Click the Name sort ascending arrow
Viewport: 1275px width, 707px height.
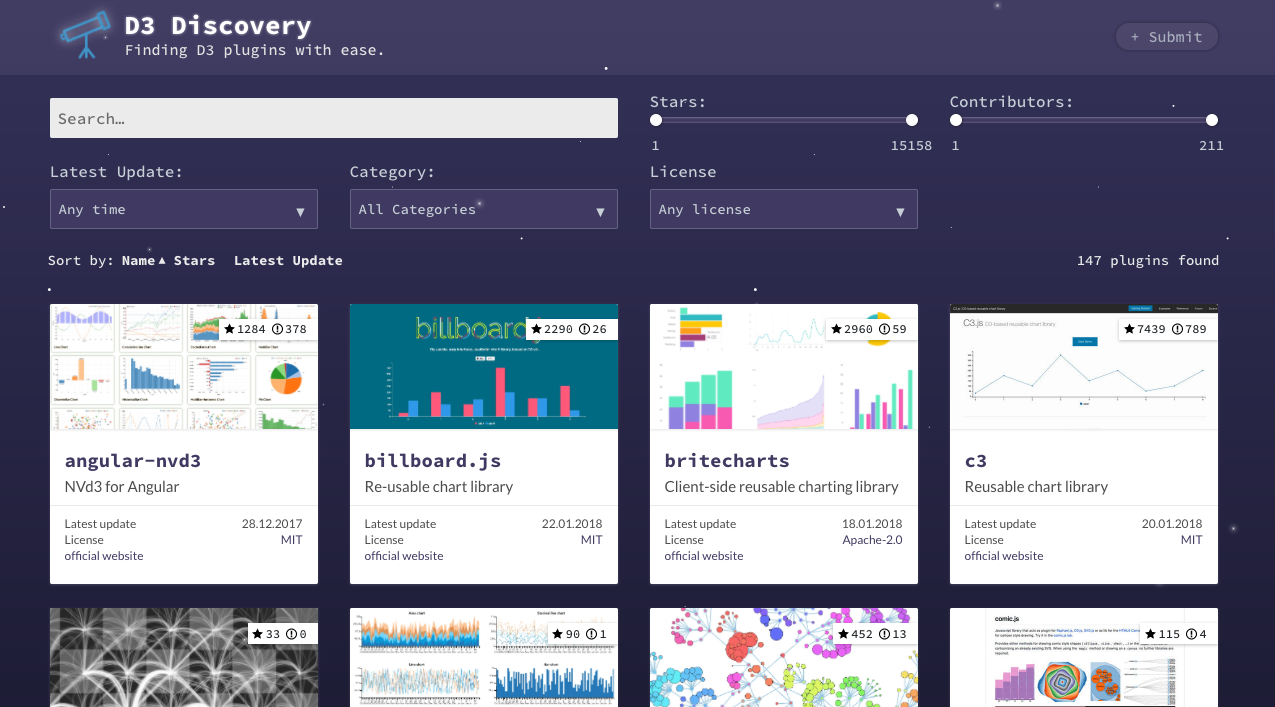pyautogui.click(x=162, y=261)
